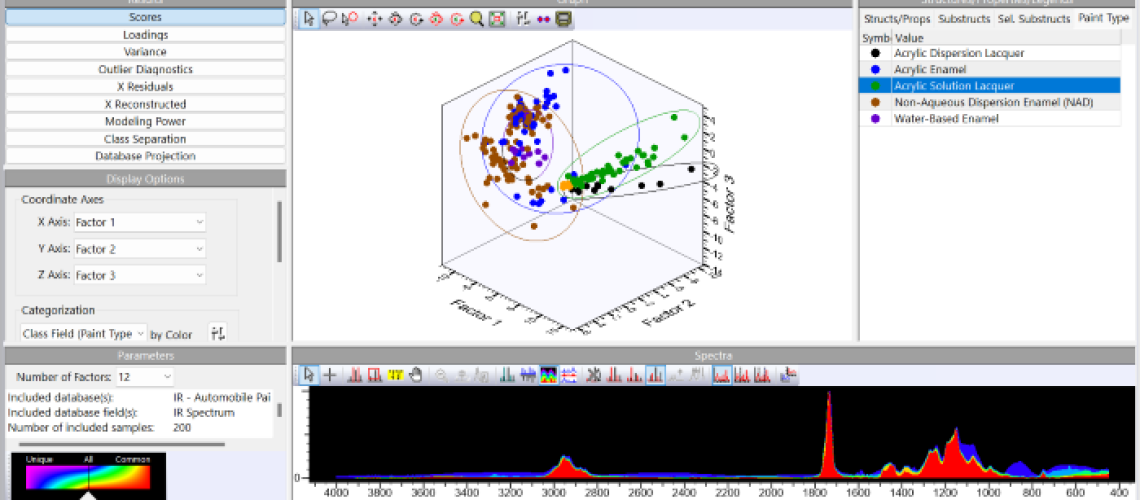This screenshot has height=500, width=1140.
Task: Click the last icon in Spectra toolbar
Action: click(788, 375)
